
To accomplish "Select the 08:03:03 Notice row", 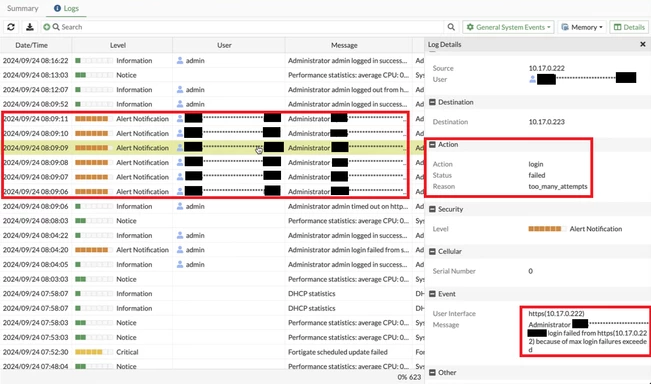I will pos(212,279).
